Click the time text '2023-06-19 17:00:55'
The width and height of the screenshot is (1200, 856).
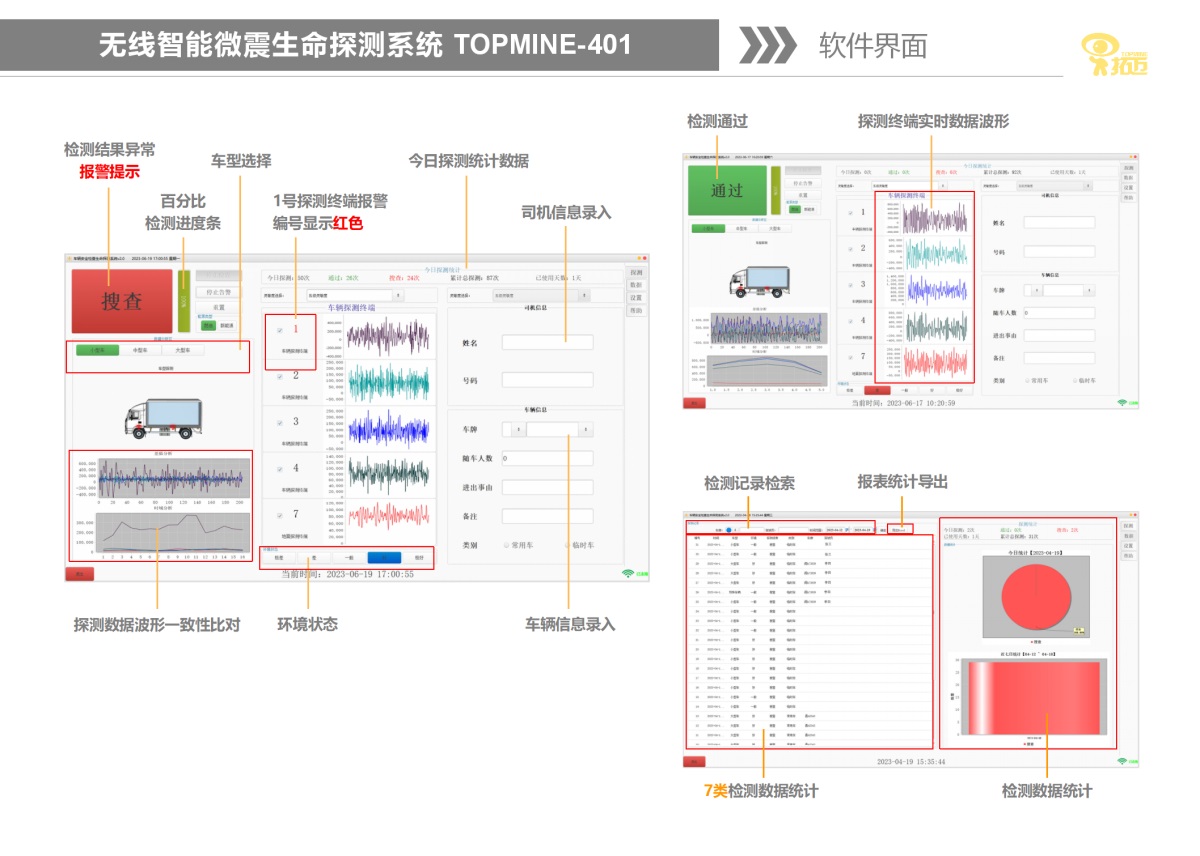[368, 575]
